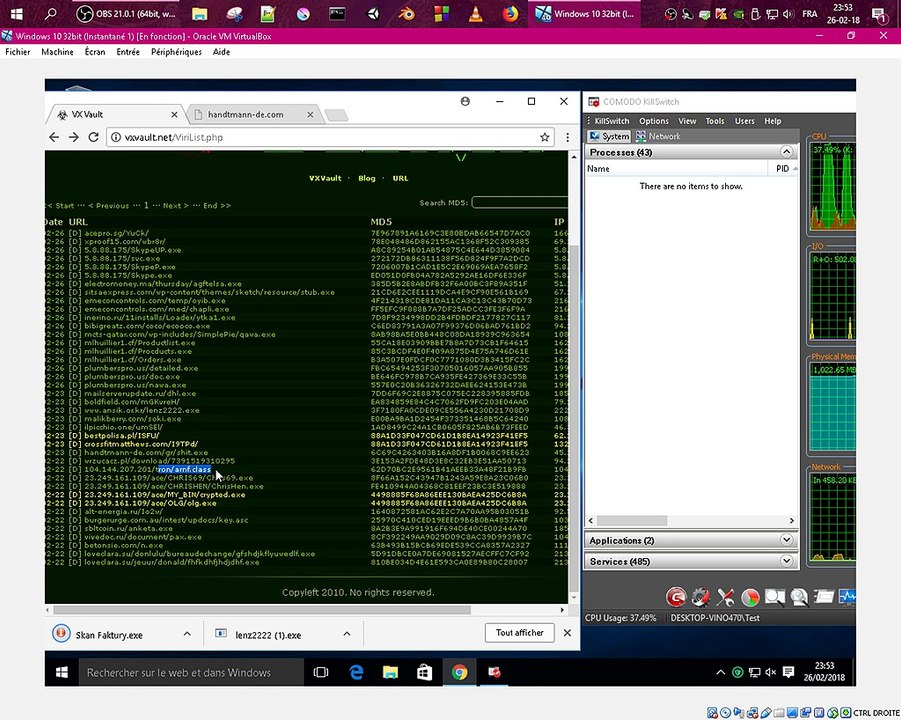Click the browser horizontal scrollbar thumb
Image resolution: width=901 pixels, height=720 pixels.
(261, 610)
